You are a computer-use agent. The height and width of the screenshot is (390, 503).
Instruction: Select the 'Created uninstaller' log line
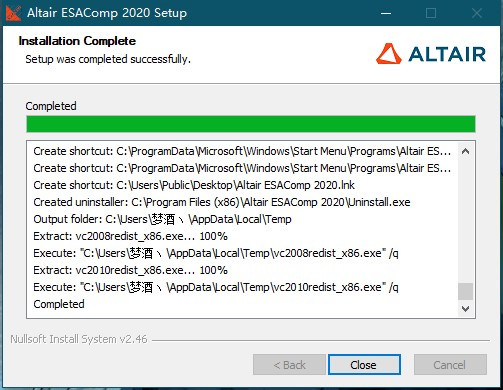pyautogui.click(x=222, y=202)
